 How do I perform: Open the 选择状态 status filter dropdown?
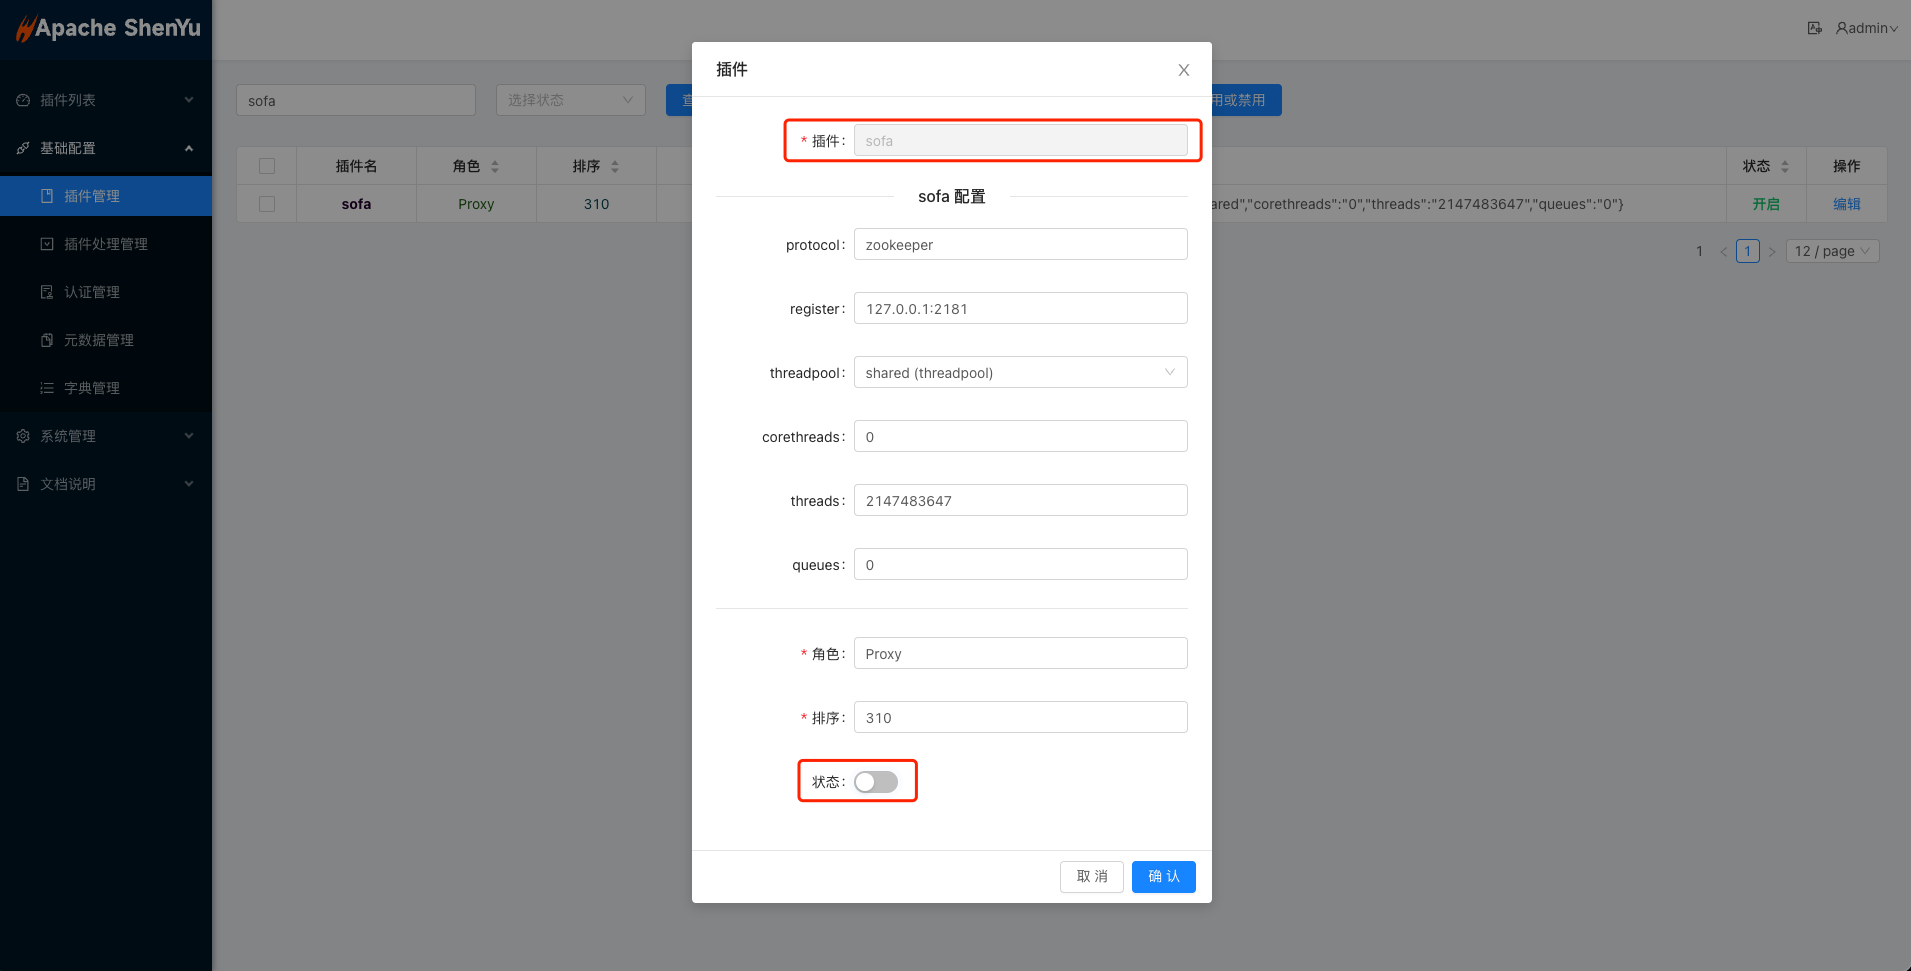tap(570, 100)
